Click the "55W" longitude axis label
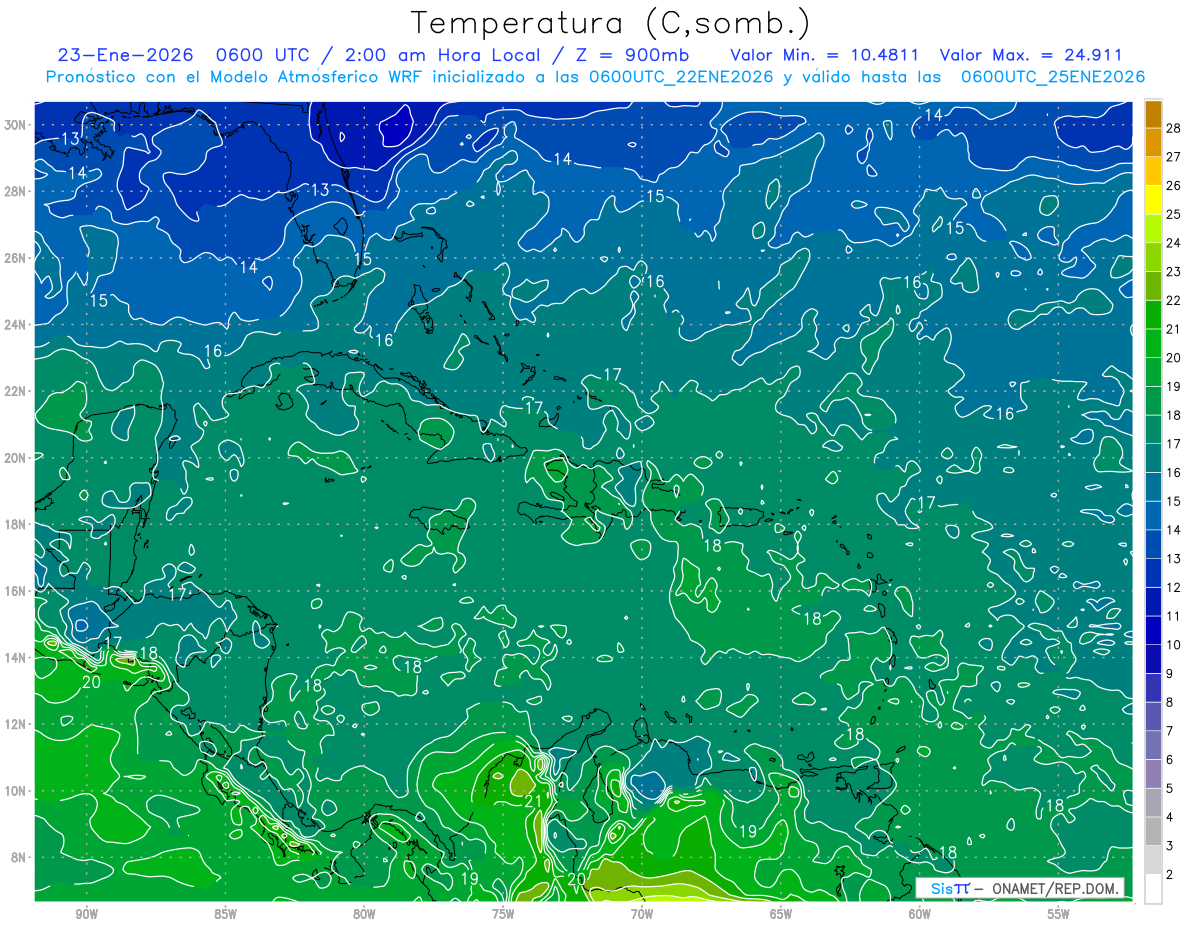1200x927 pixels. pyautogui.click(x=1059, y=914)
